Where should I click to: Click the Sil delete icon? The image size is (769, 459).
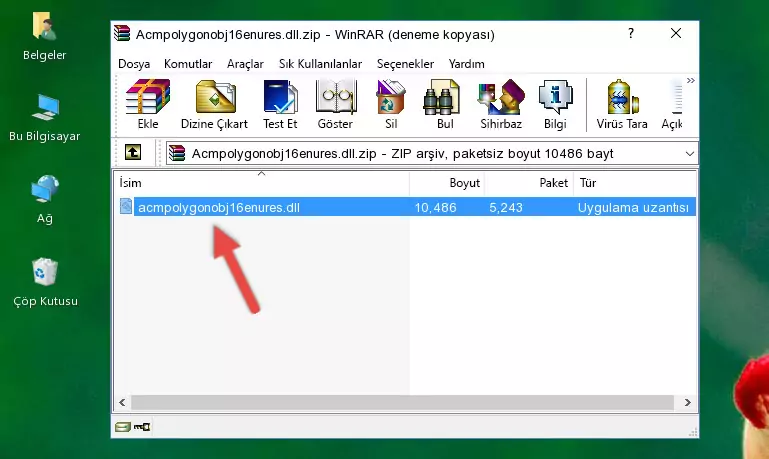(391, 104)
